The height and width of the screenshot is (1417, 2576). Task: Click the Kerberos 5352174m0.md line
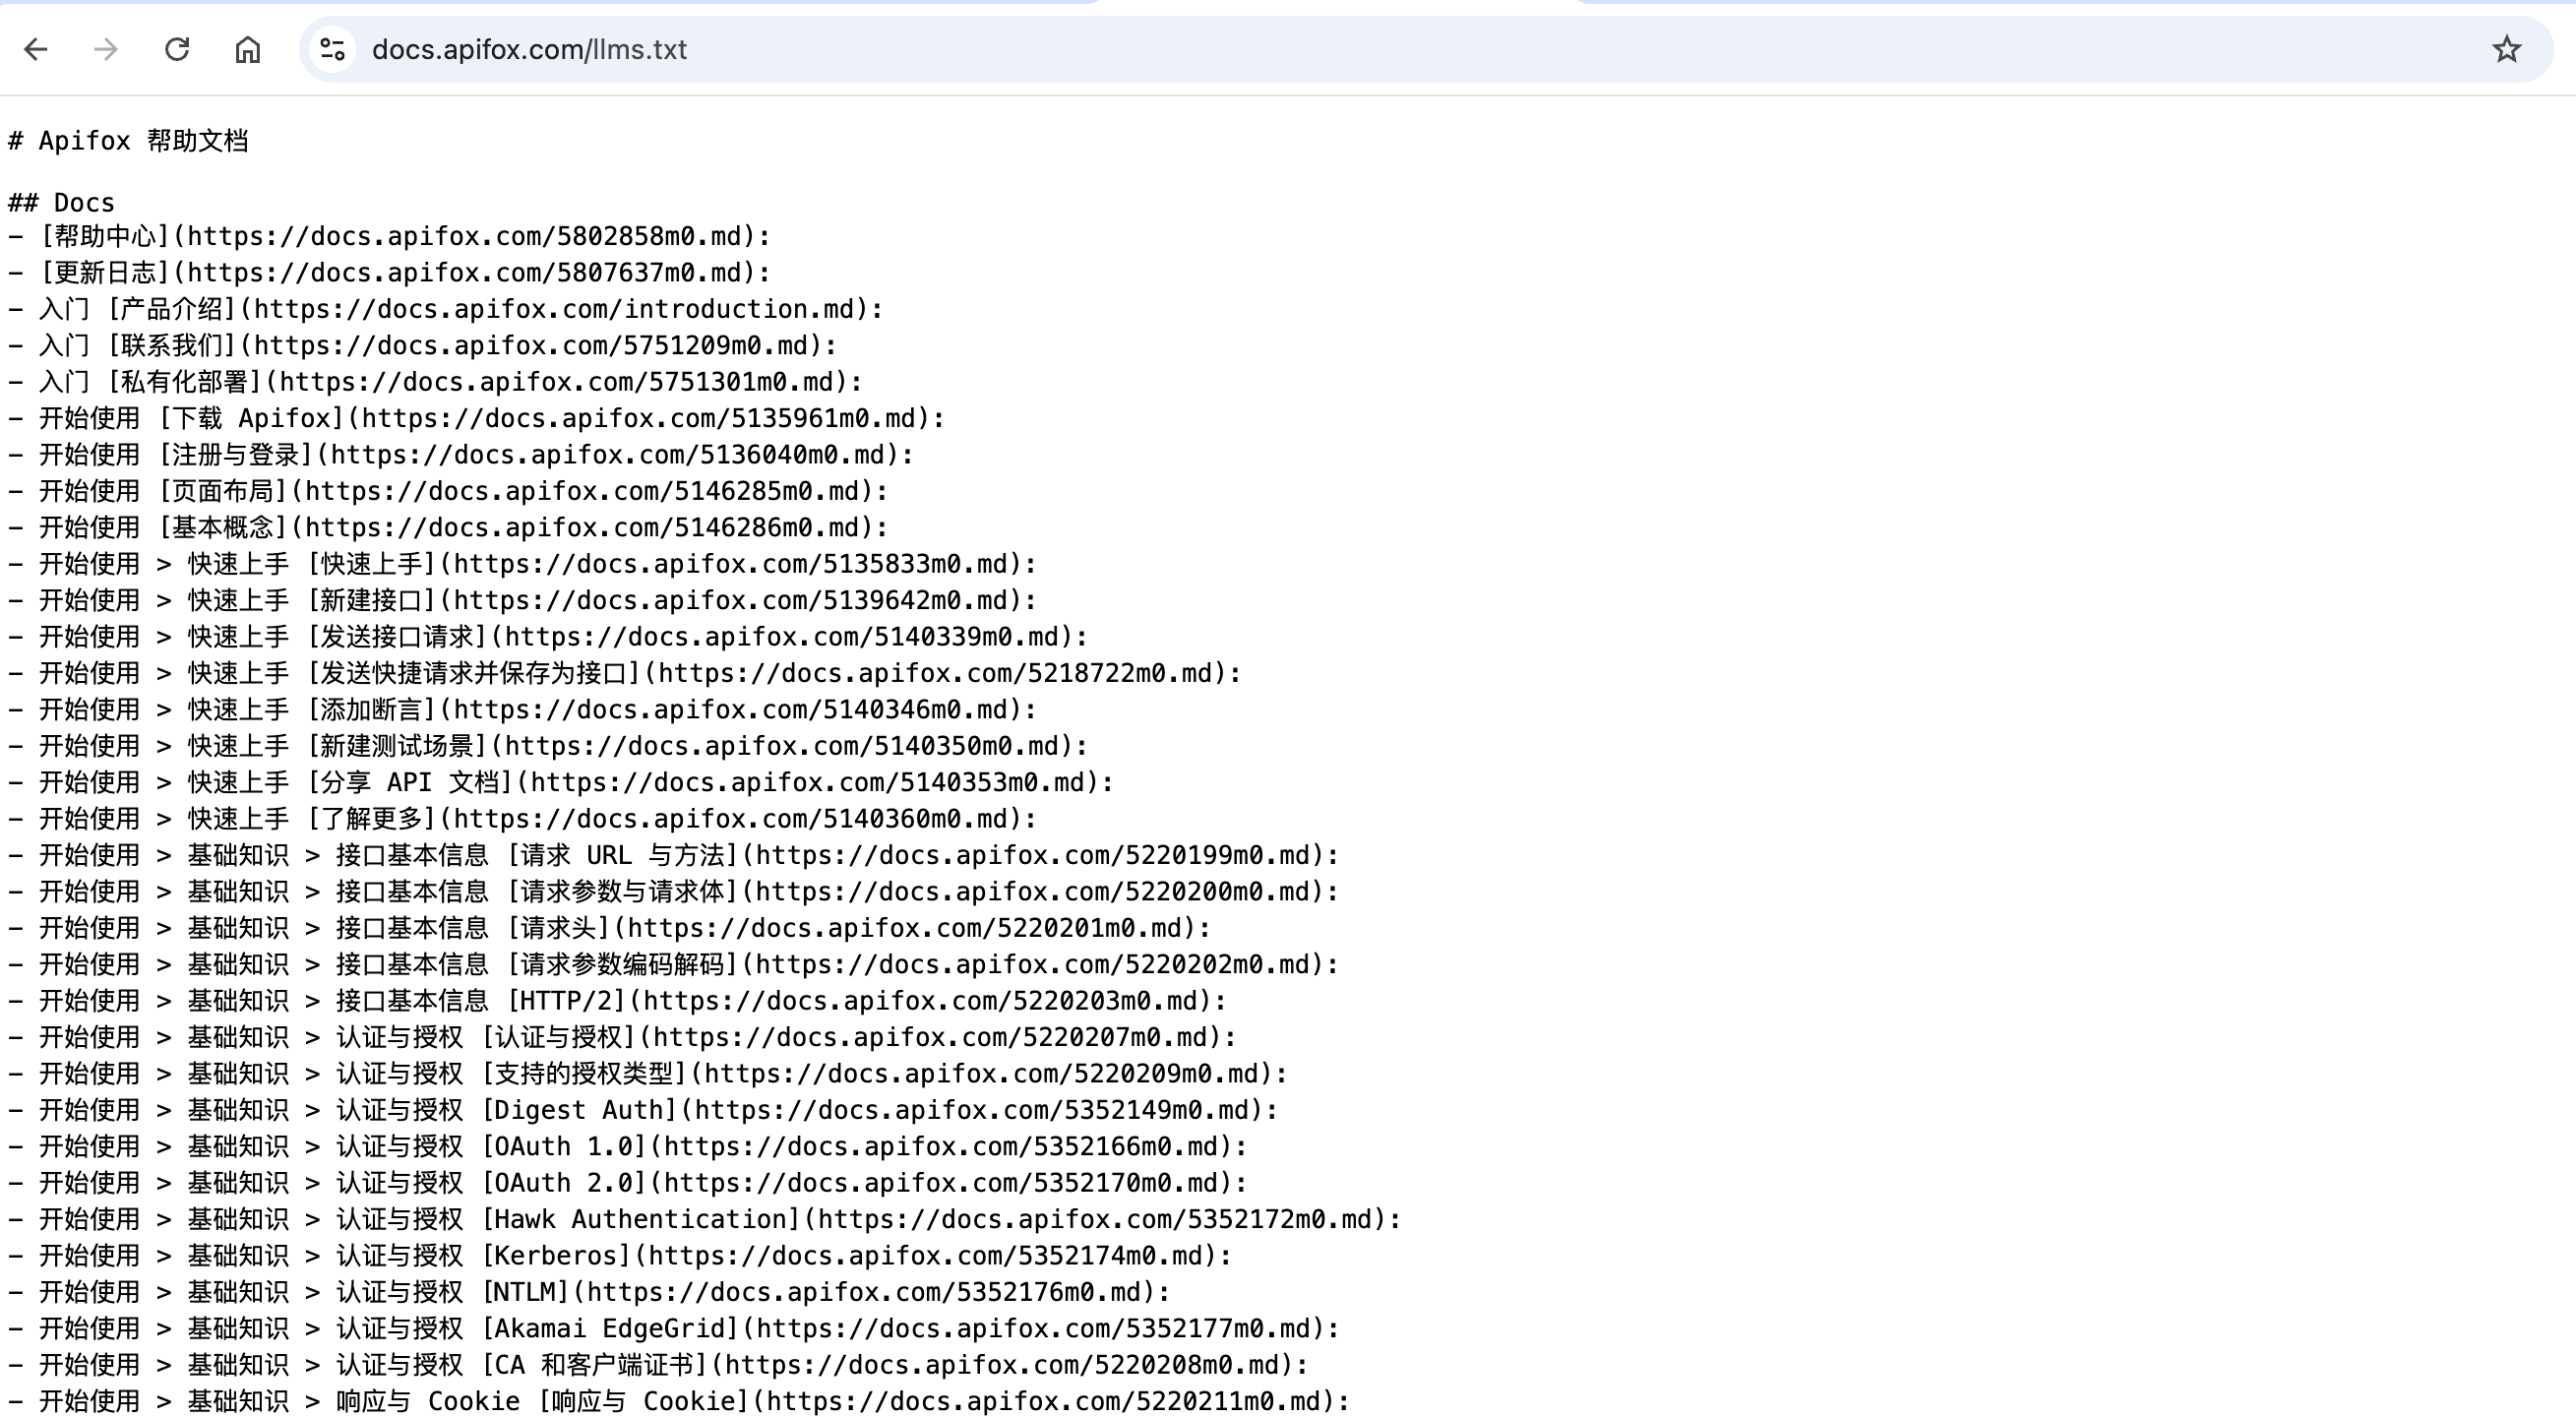click(620, 1255)
